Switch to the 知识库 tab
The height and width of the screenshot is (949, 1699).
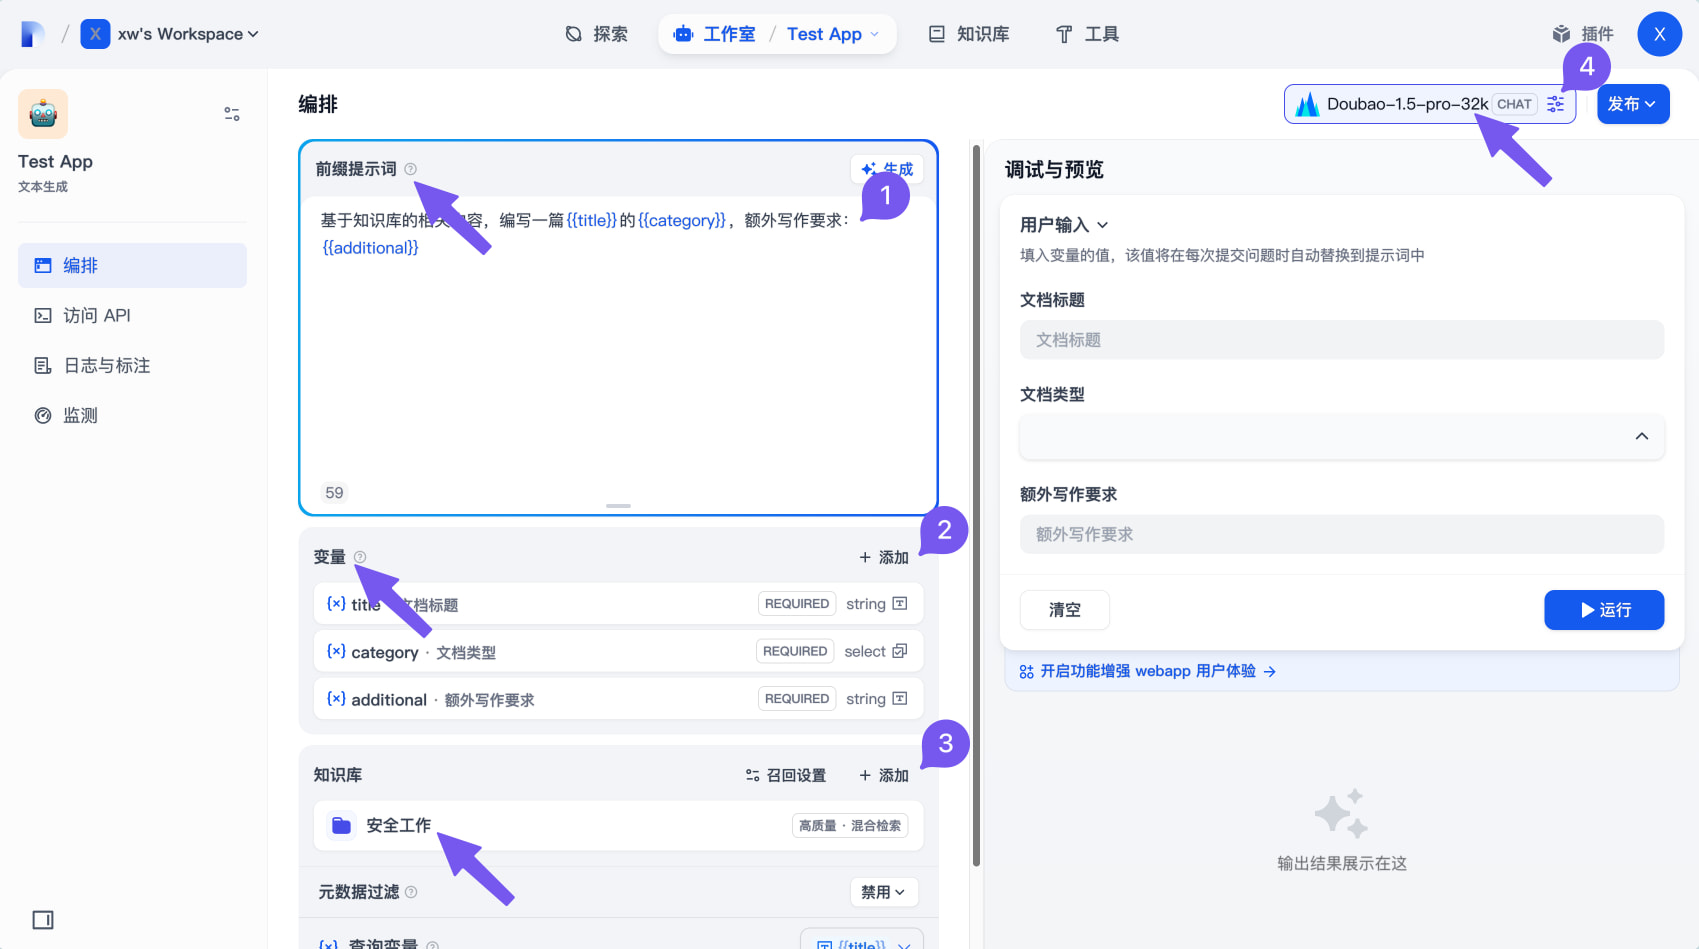(969, 34)
